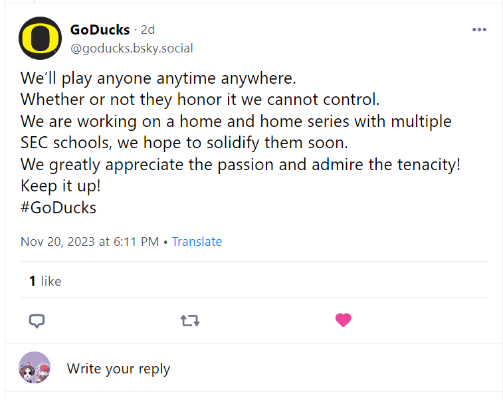Click post text starting 'We'll play anyone'

pos(158,79)
